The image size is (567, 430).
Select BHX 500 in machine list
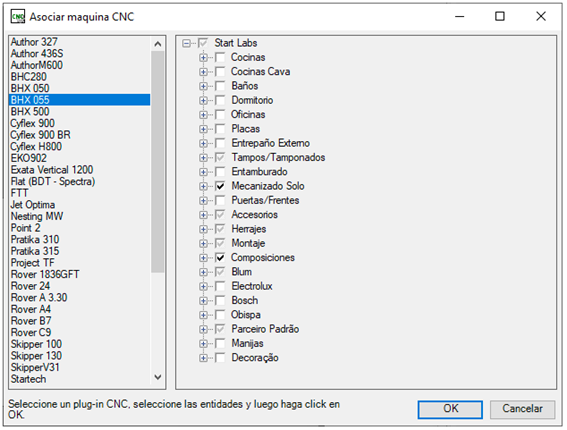[80, 111]
